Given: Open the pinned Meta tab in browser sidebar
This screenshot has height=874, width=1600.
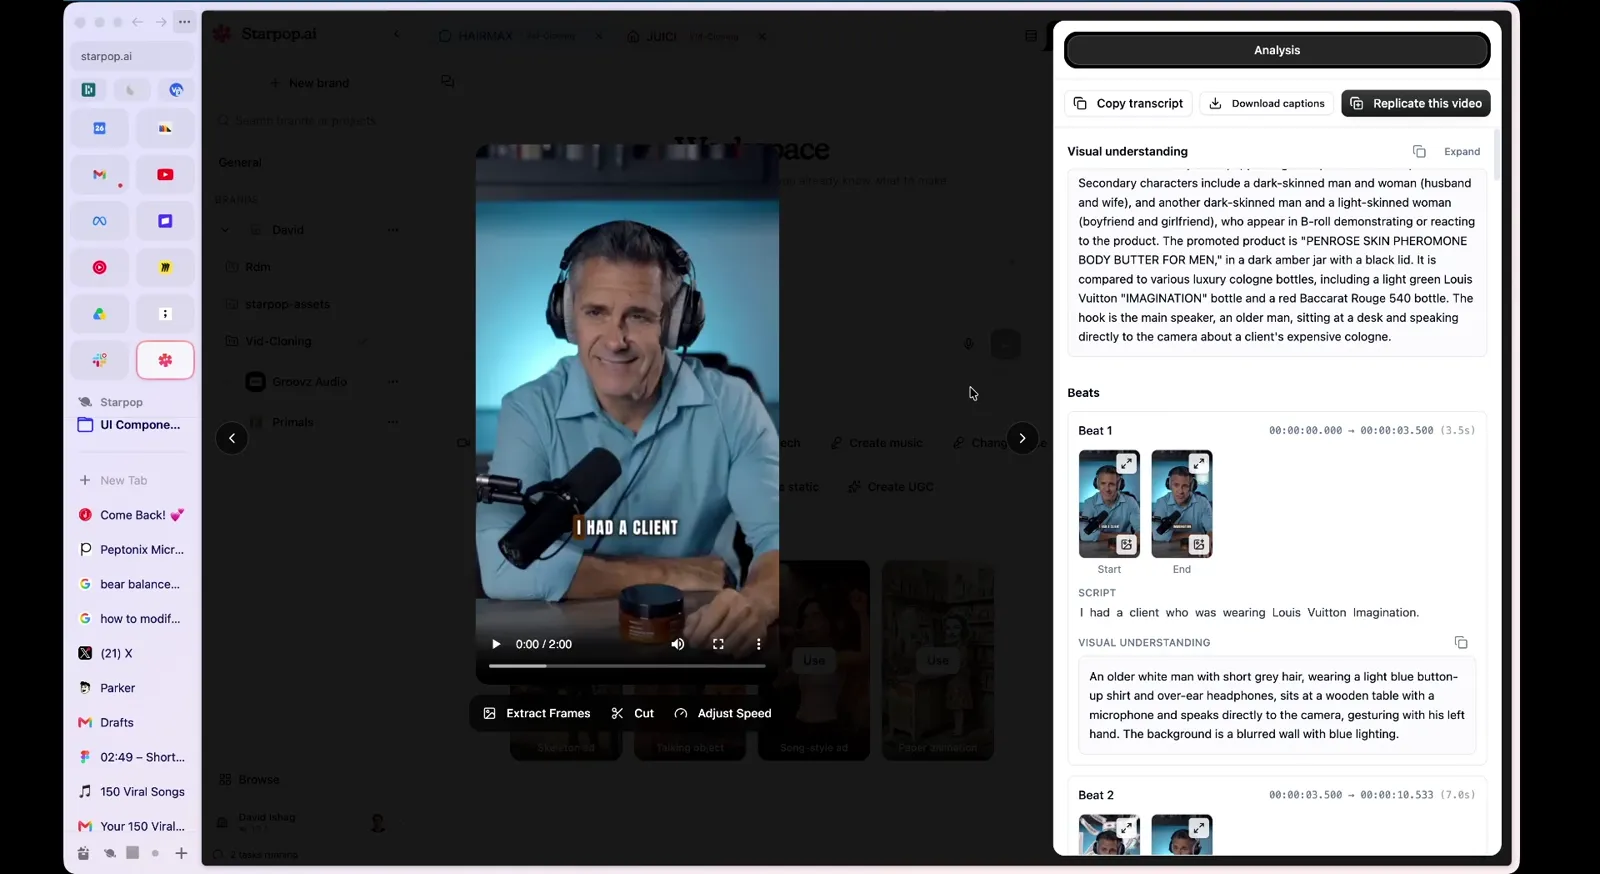Looking at the screenshot, I should [99, 221].
